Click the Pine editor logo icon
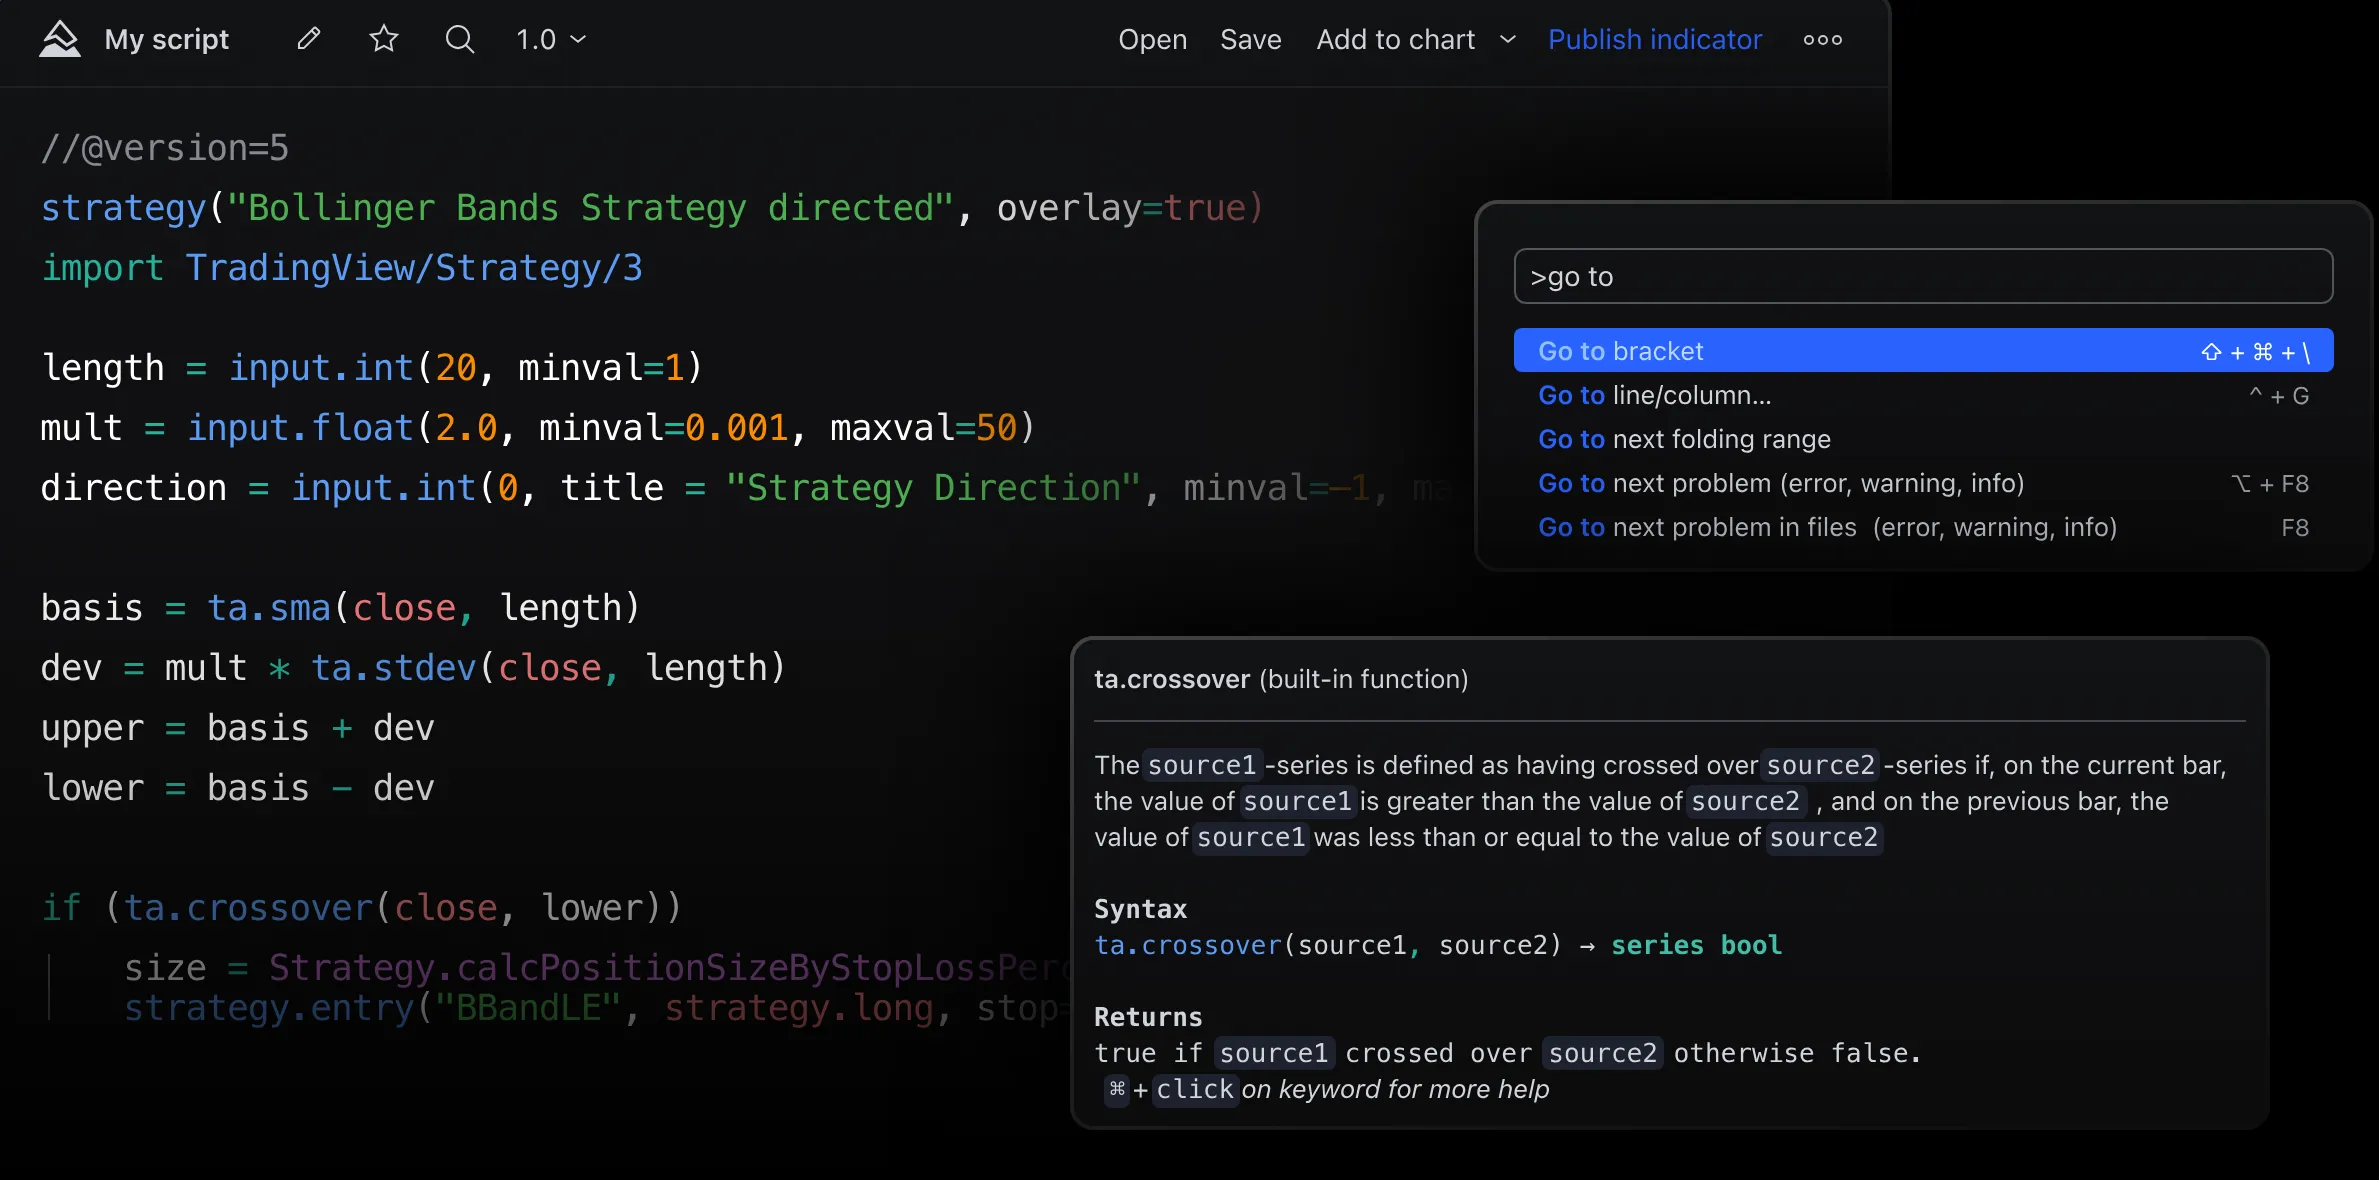Screen dimensions: 2379x1180 [x=59, y=39]
